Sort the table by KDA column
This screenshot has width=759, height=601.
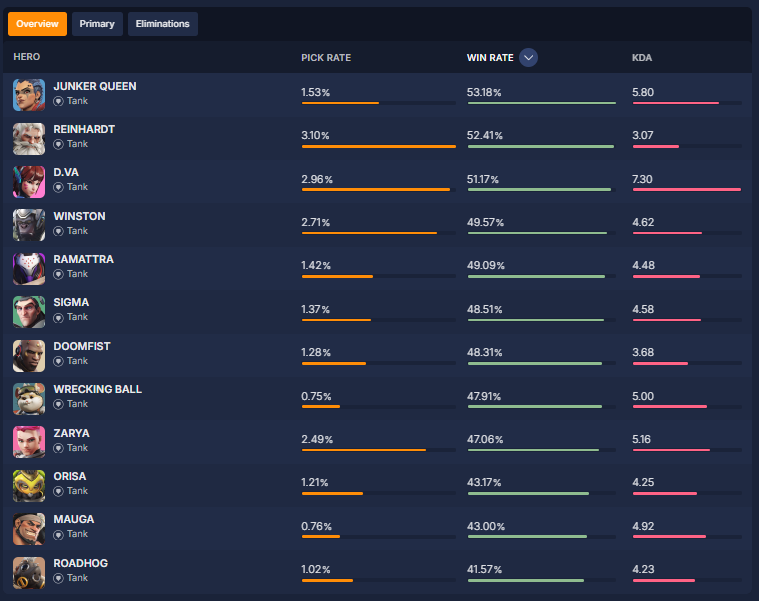(x=642, y=58)
